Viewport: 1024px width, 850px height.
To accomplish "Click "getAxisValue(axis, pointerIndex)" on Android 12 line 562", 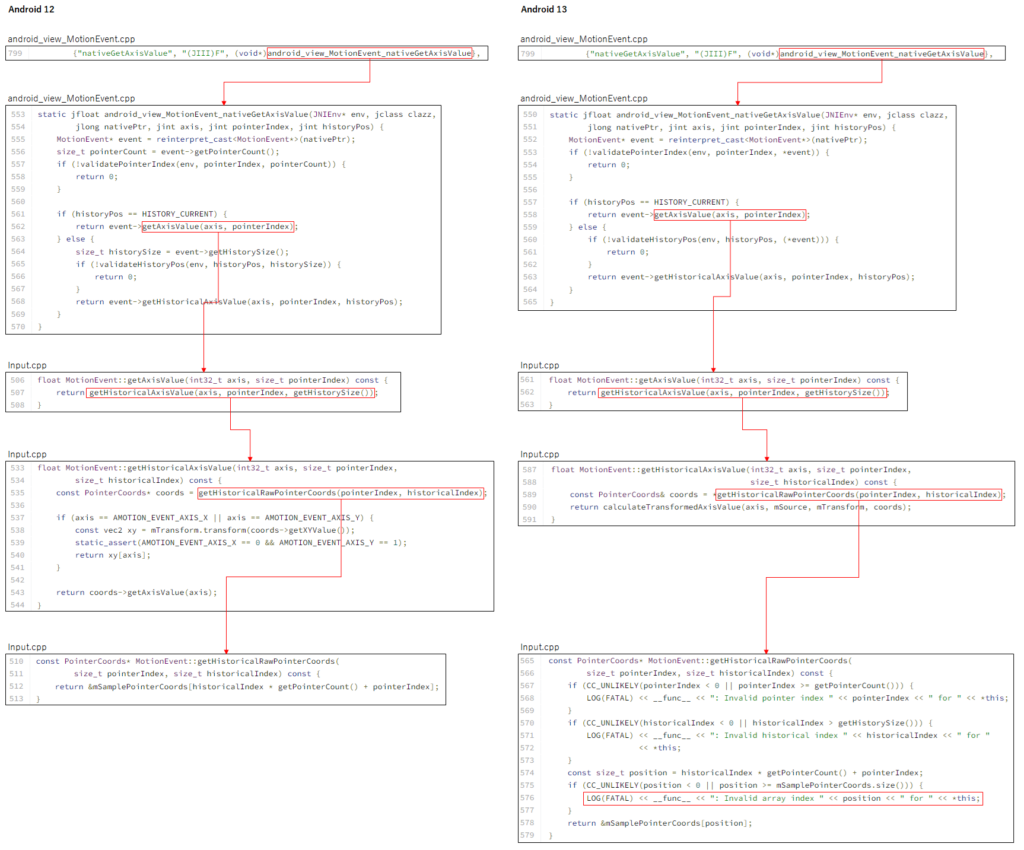I will tap(218, 227).
